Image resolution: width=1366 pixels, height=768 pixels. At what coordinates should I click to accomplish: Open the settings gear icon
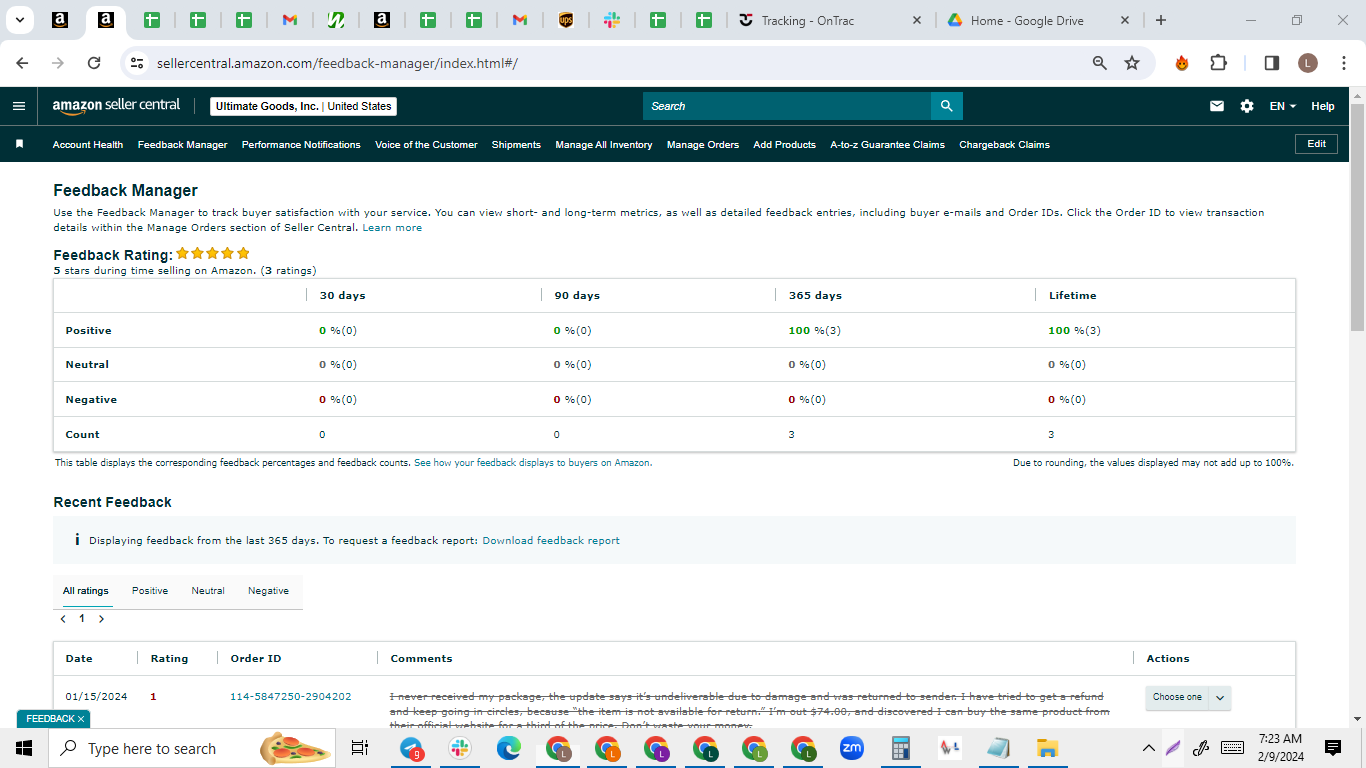[x=1247, y=106]
